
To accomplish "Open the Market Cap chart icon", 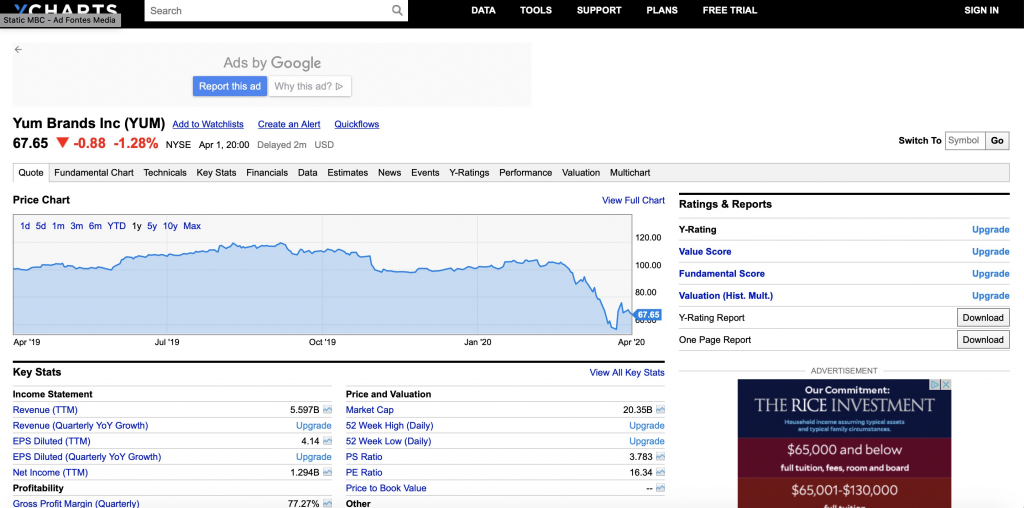I will 660,410.
